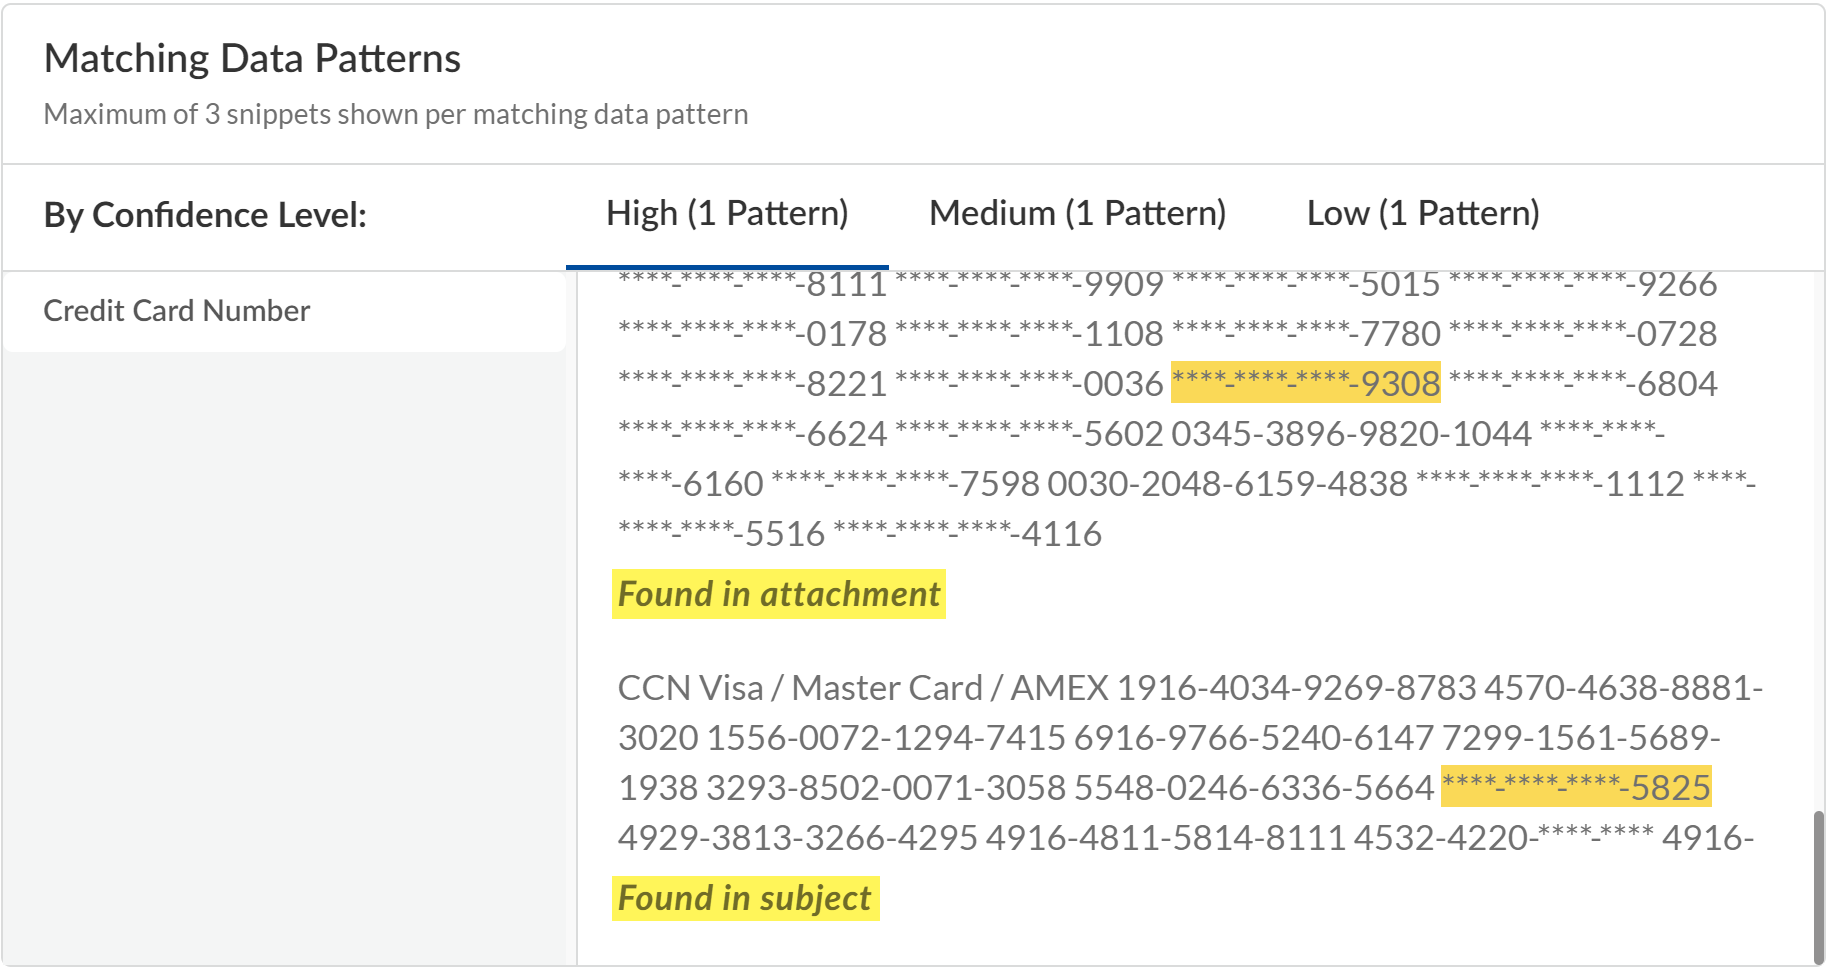
Task: Click card number 1916-4034-9269-8783
Action: click(1296, 688)
